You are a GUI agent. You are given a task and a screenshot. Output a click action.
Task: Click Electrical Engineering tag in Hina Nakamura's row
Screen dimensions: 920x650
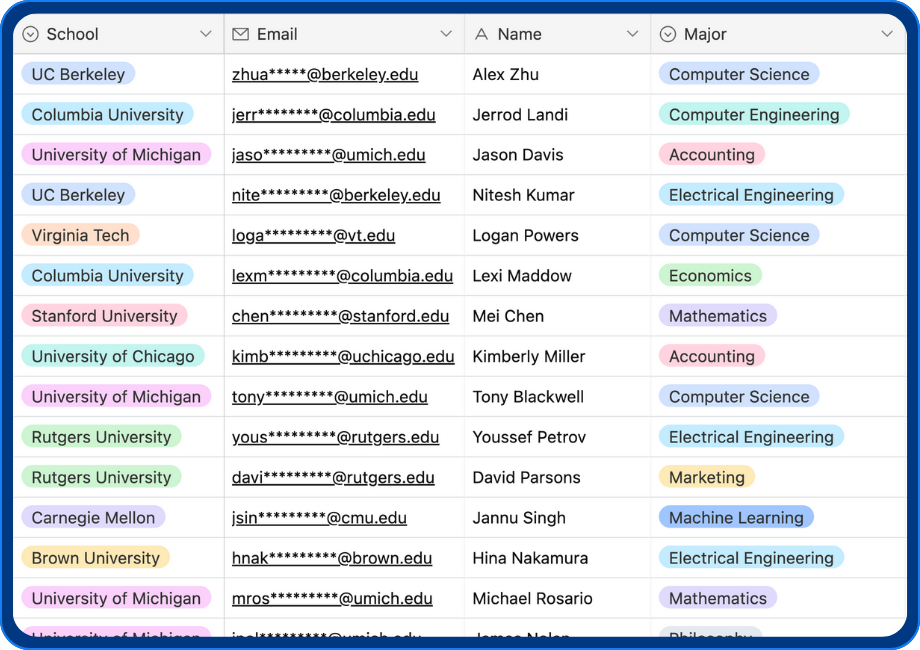(752, 558)
